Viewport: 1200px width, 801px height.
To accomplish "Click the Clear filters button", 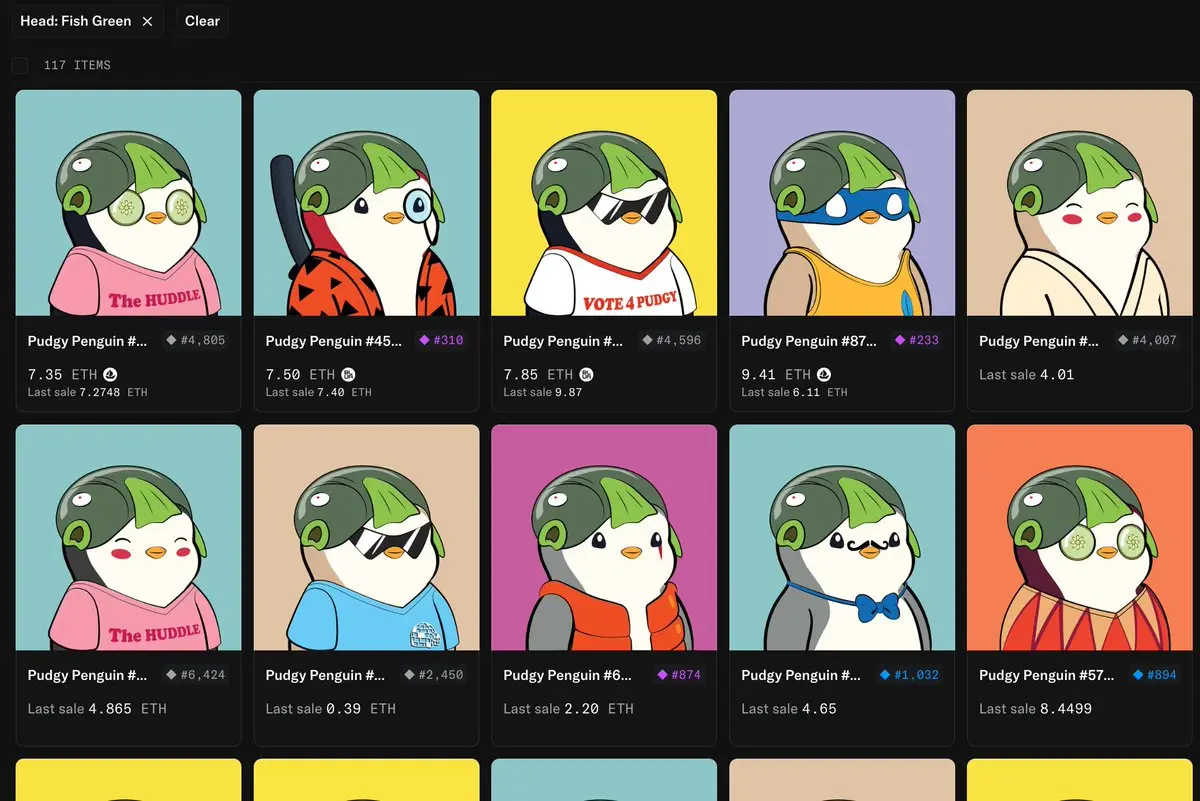I will pos(202,21).
